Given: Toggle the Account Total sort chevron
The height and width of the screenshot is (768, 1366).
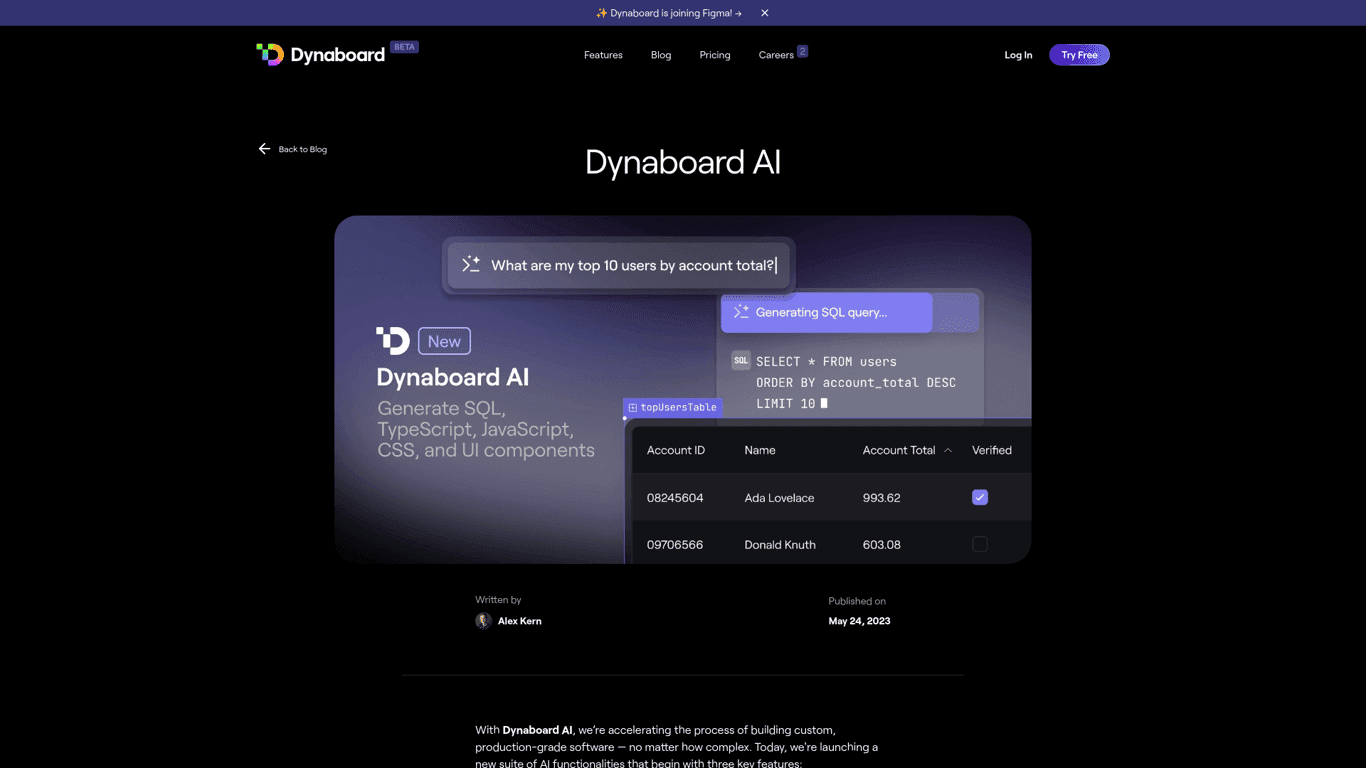Looking at the screenshot, I should [947, 450].
